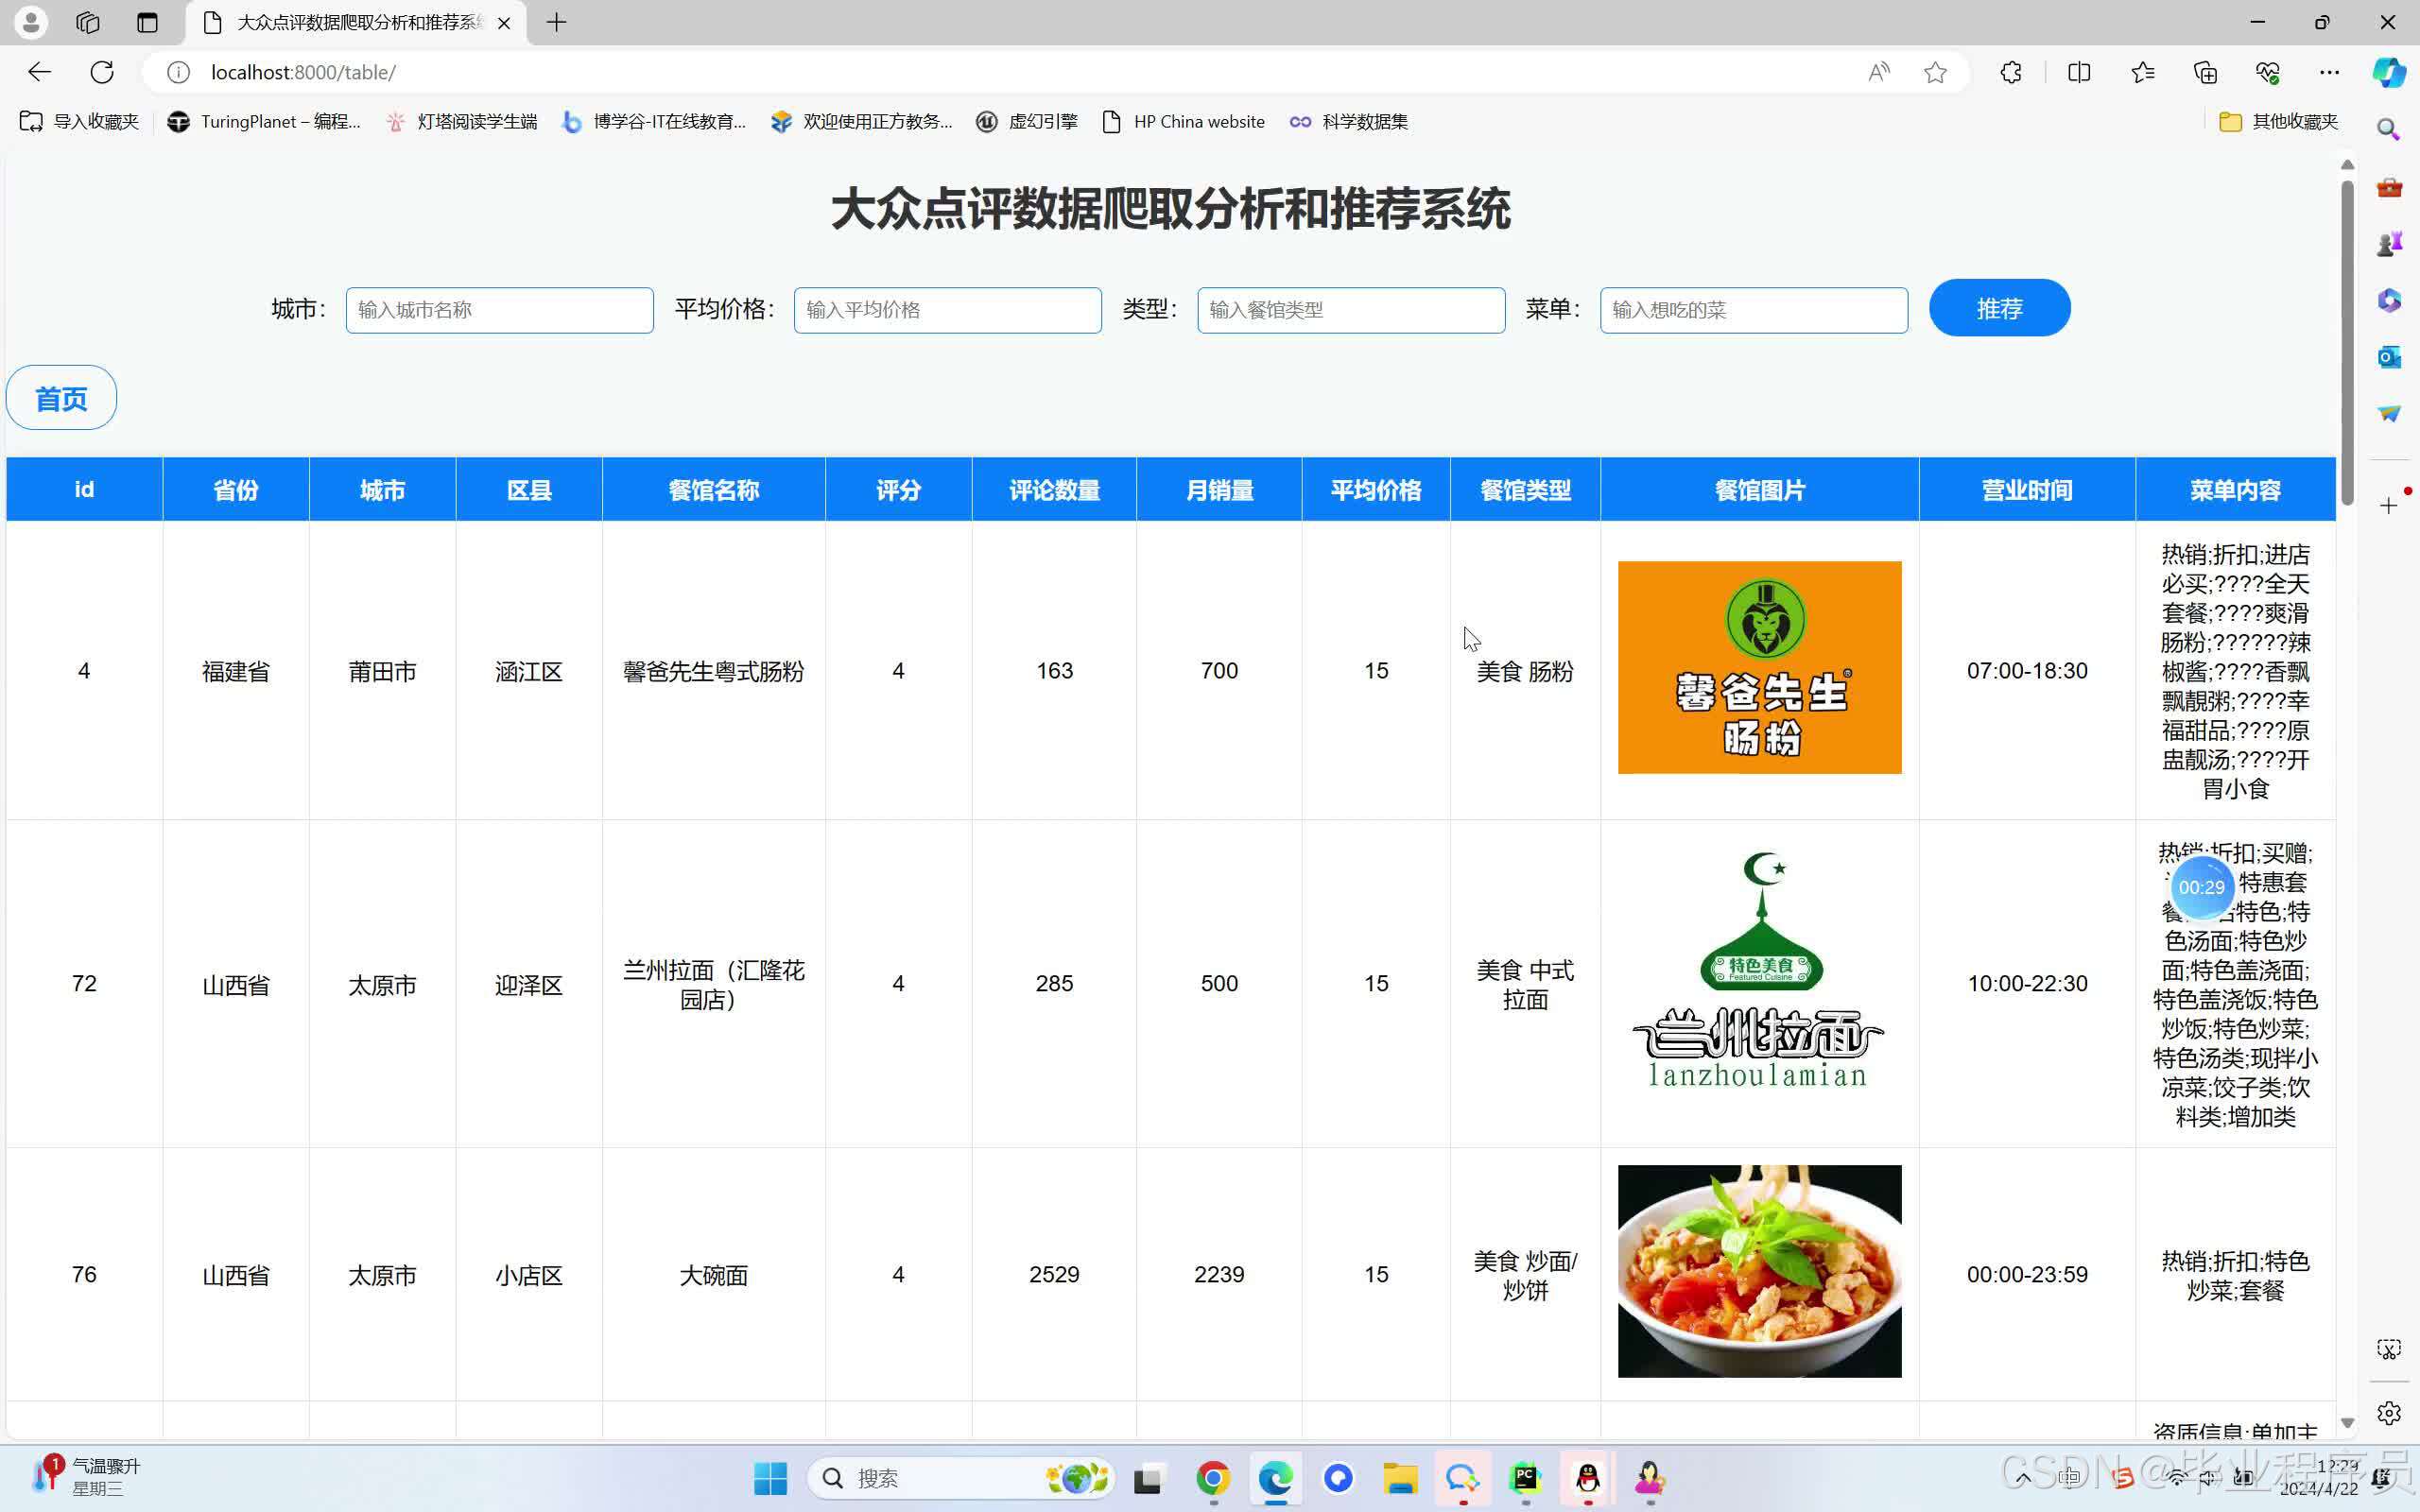The width and height of the screenshot is (2420, 1512).
Task: Click the 推荐 button
Action: point(1998,308)
